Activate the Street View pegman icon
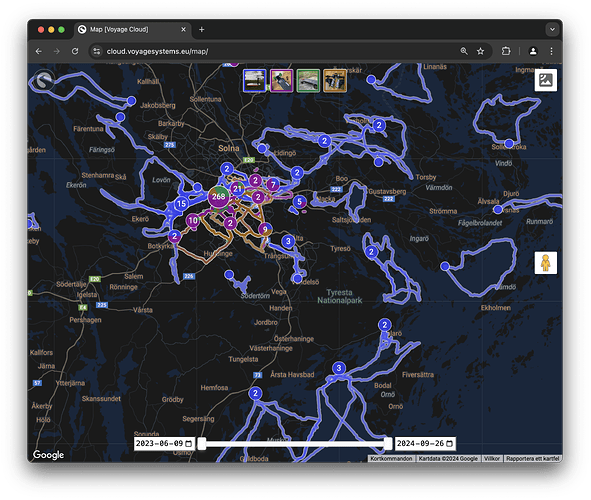591x500 pixels. [545, 263]
